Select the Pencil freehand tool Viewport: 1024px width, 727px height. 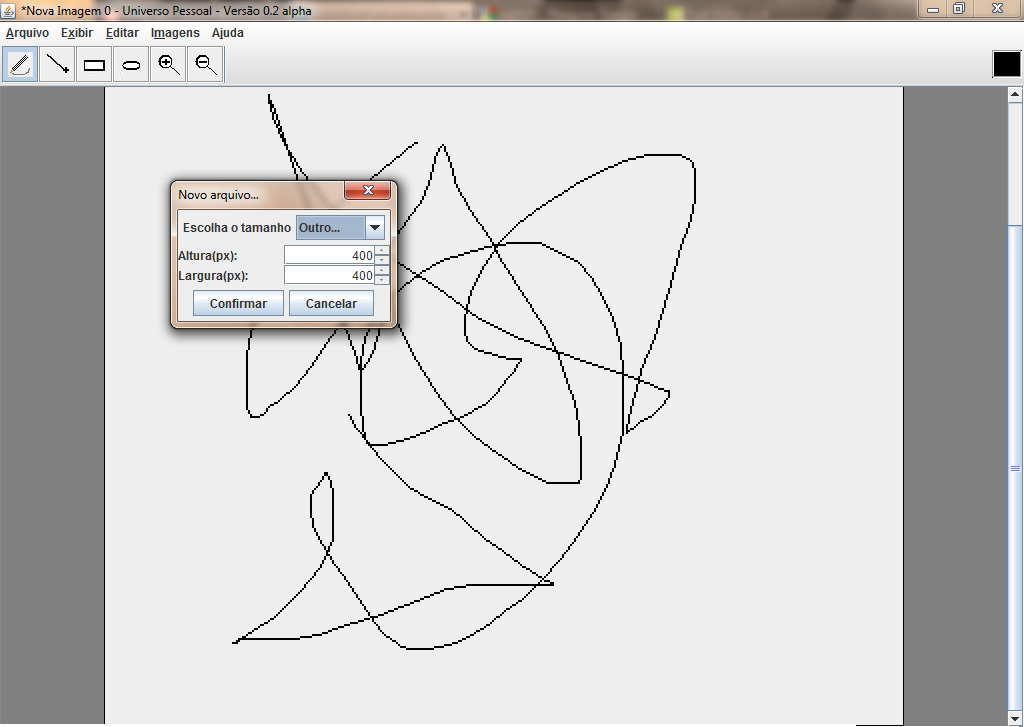20,65
